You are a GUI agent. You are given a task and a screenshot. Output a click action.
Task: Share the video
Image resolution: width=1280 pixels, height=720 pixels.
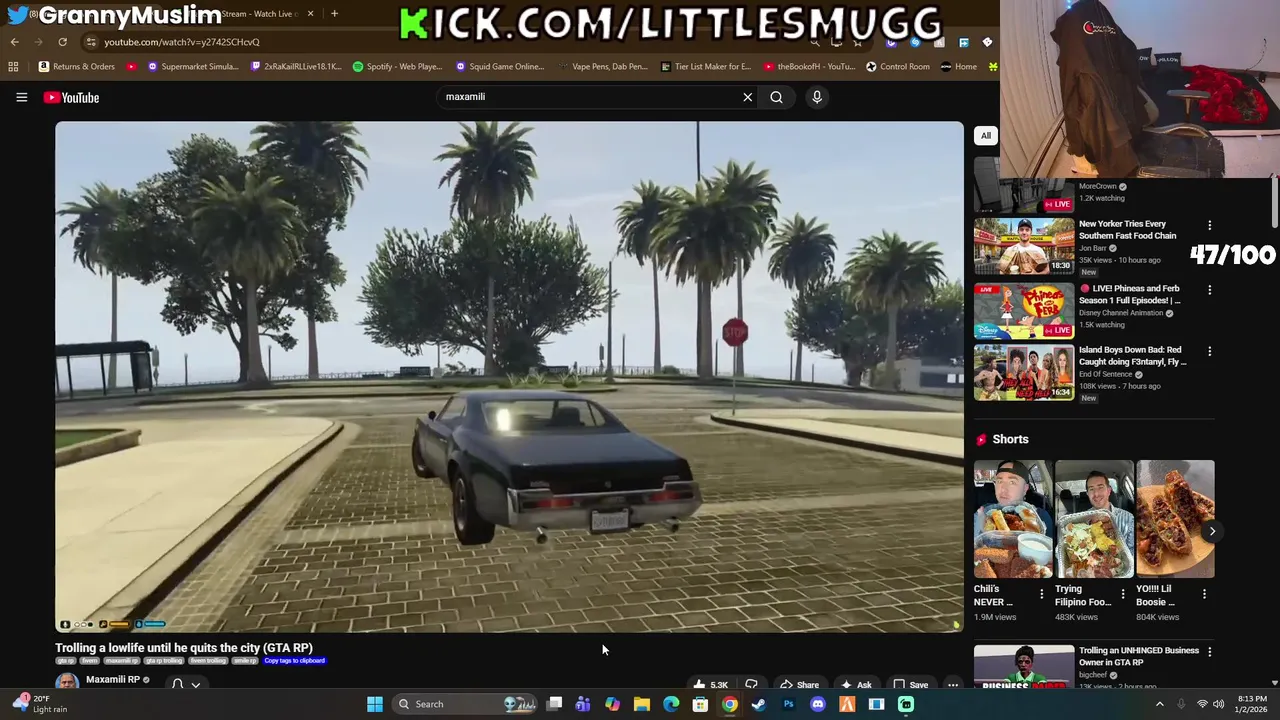point(799,685)
